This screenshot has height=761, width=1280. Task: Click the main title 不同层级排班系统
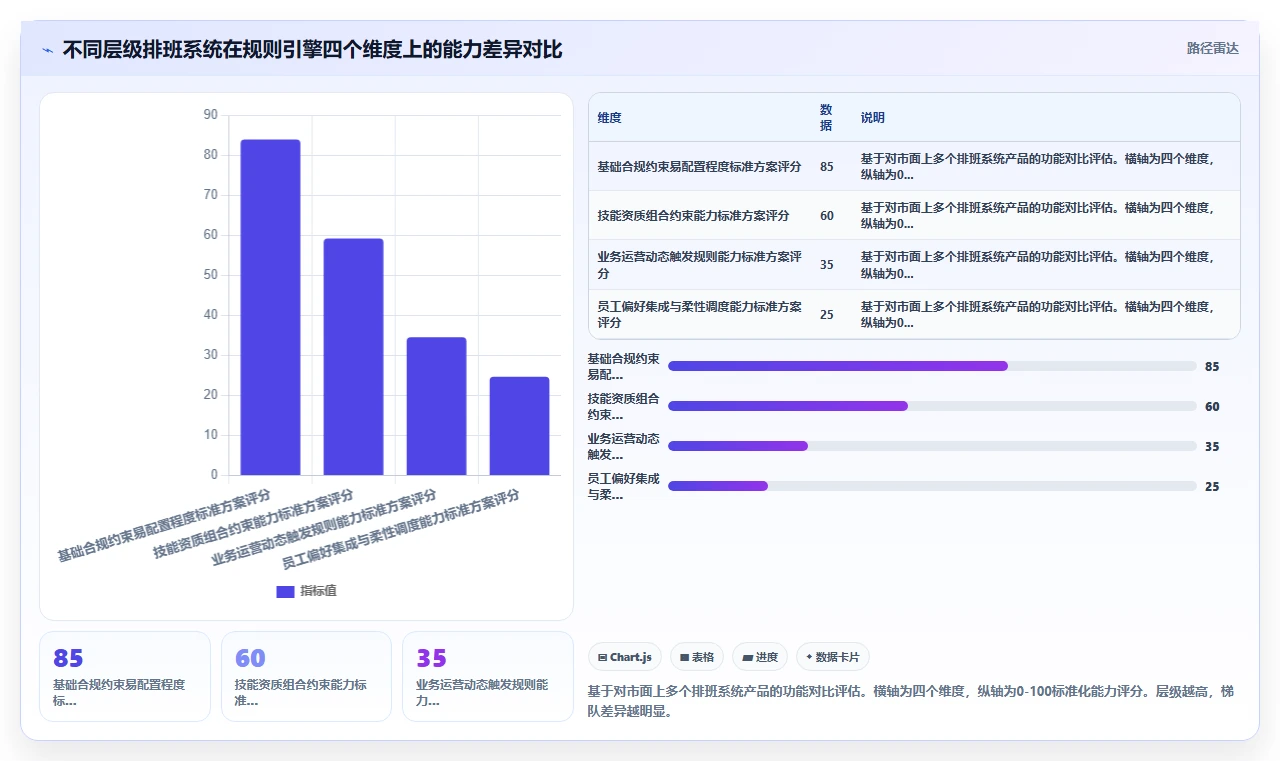(x=312, y=49)
